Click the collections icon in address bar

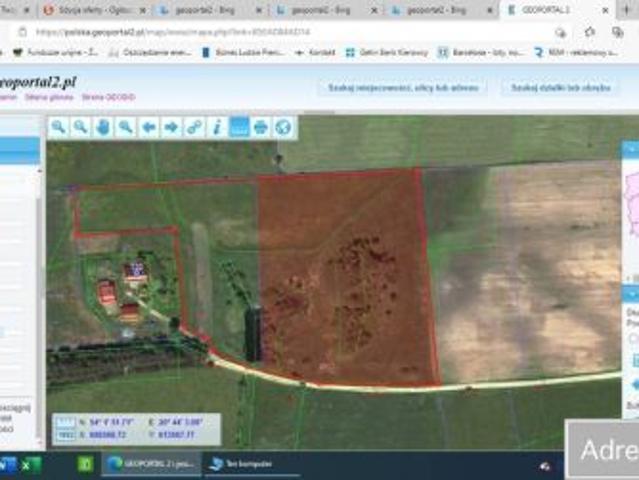coord(618,32)
